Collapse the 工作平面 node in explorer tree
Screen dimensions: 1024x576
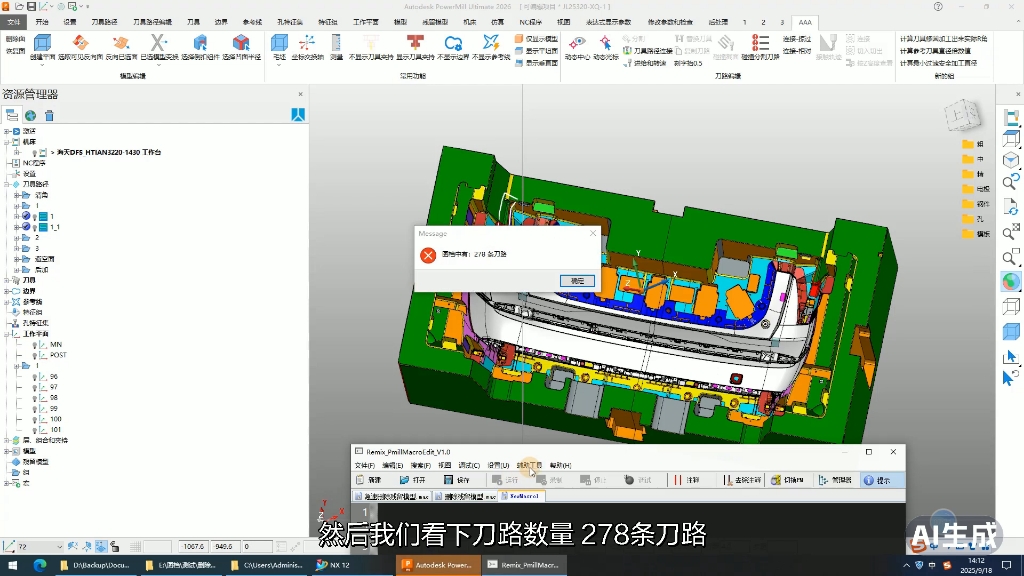pyautogui.click(x=7, y=334)
